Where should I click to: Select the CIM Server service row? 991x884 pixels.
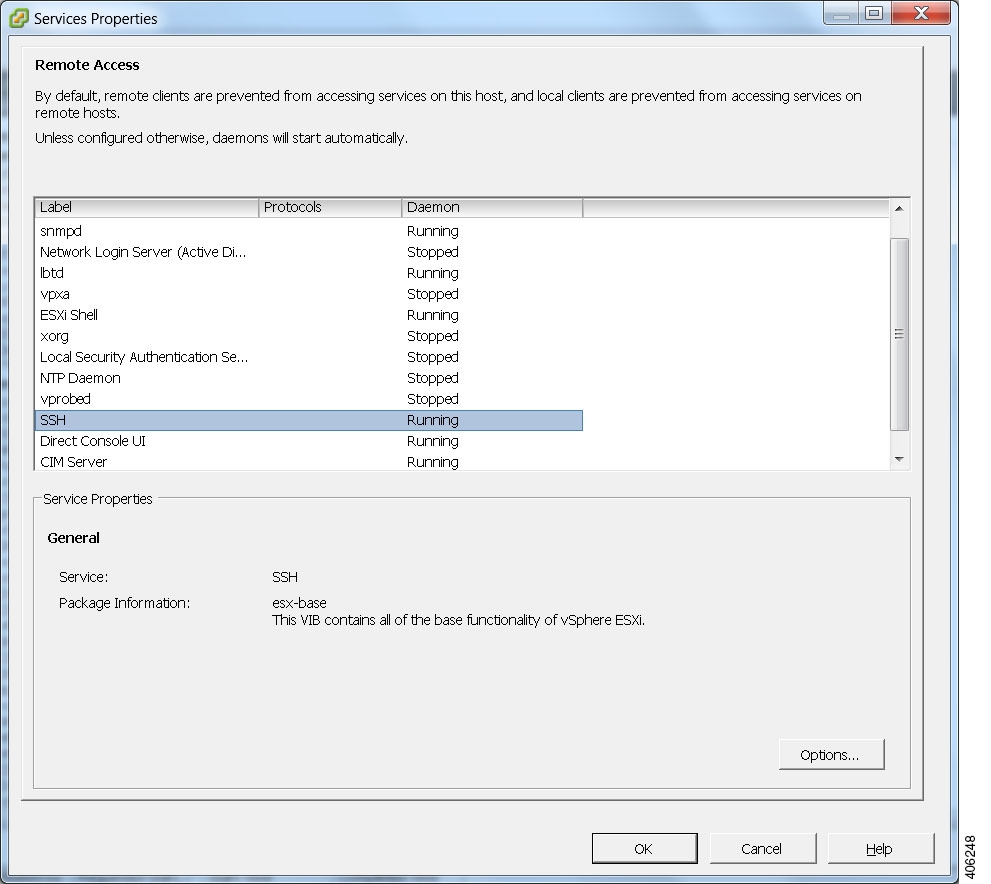point(308,462)
